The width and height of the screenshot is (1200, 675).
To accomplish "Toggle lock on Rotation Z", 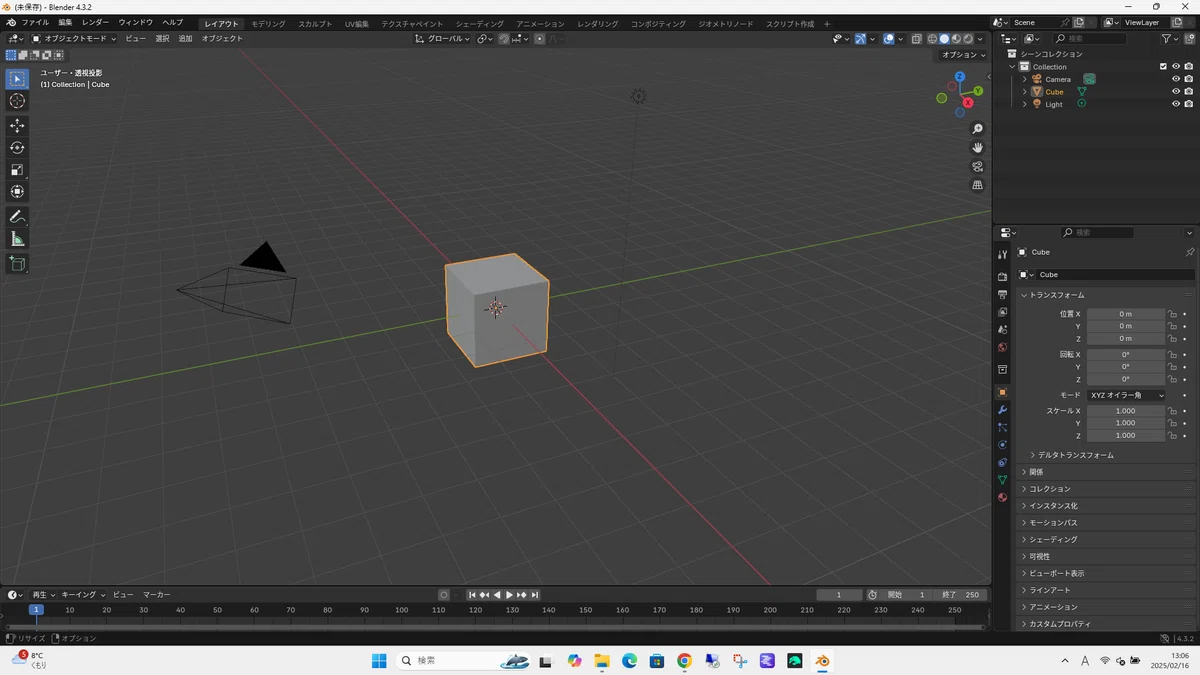I will click(x=1172, y=379).
